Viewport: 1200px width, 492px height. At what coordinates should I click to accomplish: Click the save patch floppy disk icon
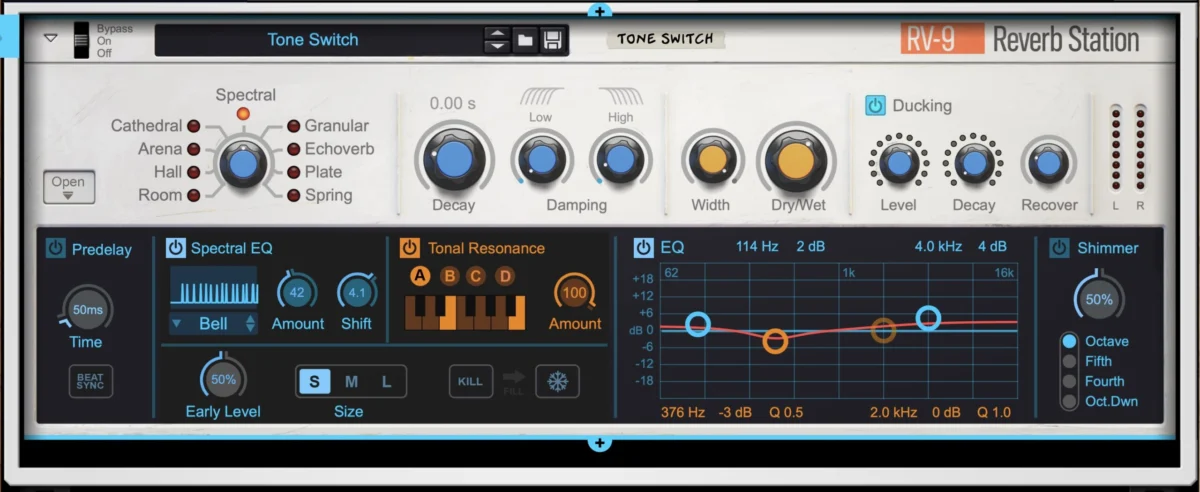point(552,40)
